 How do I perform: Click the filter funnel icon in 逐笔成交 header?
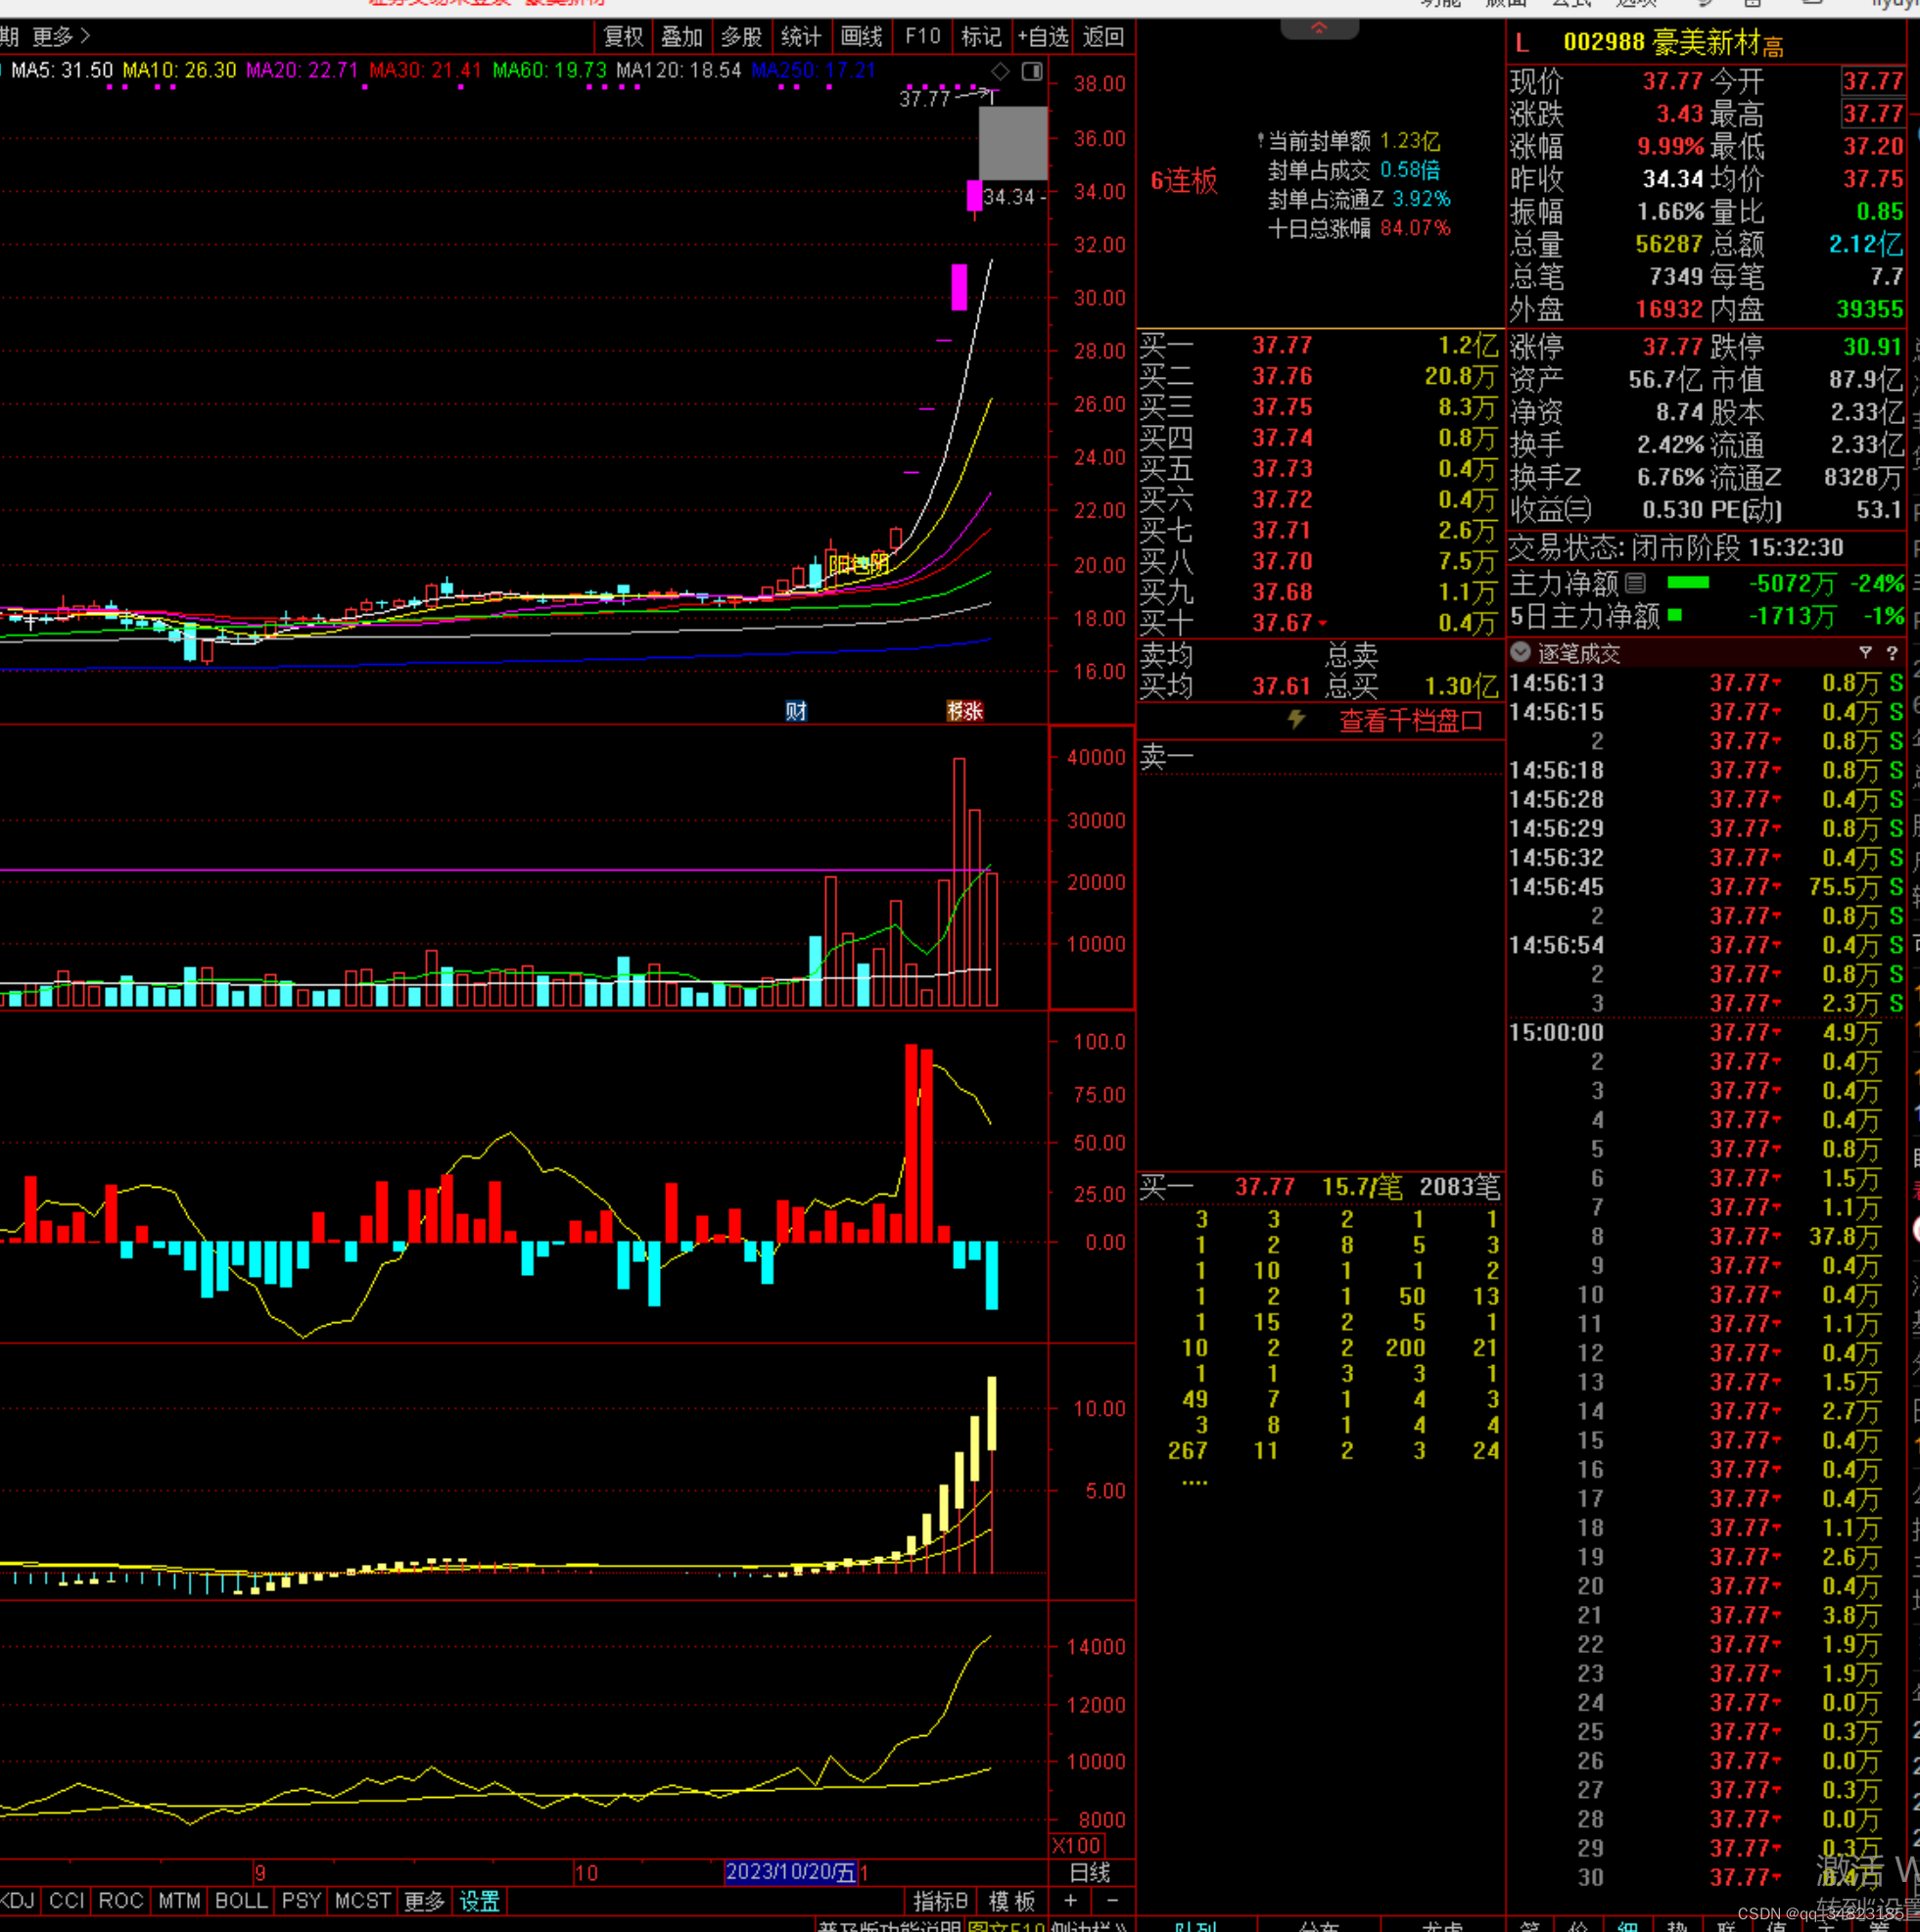1865,652
